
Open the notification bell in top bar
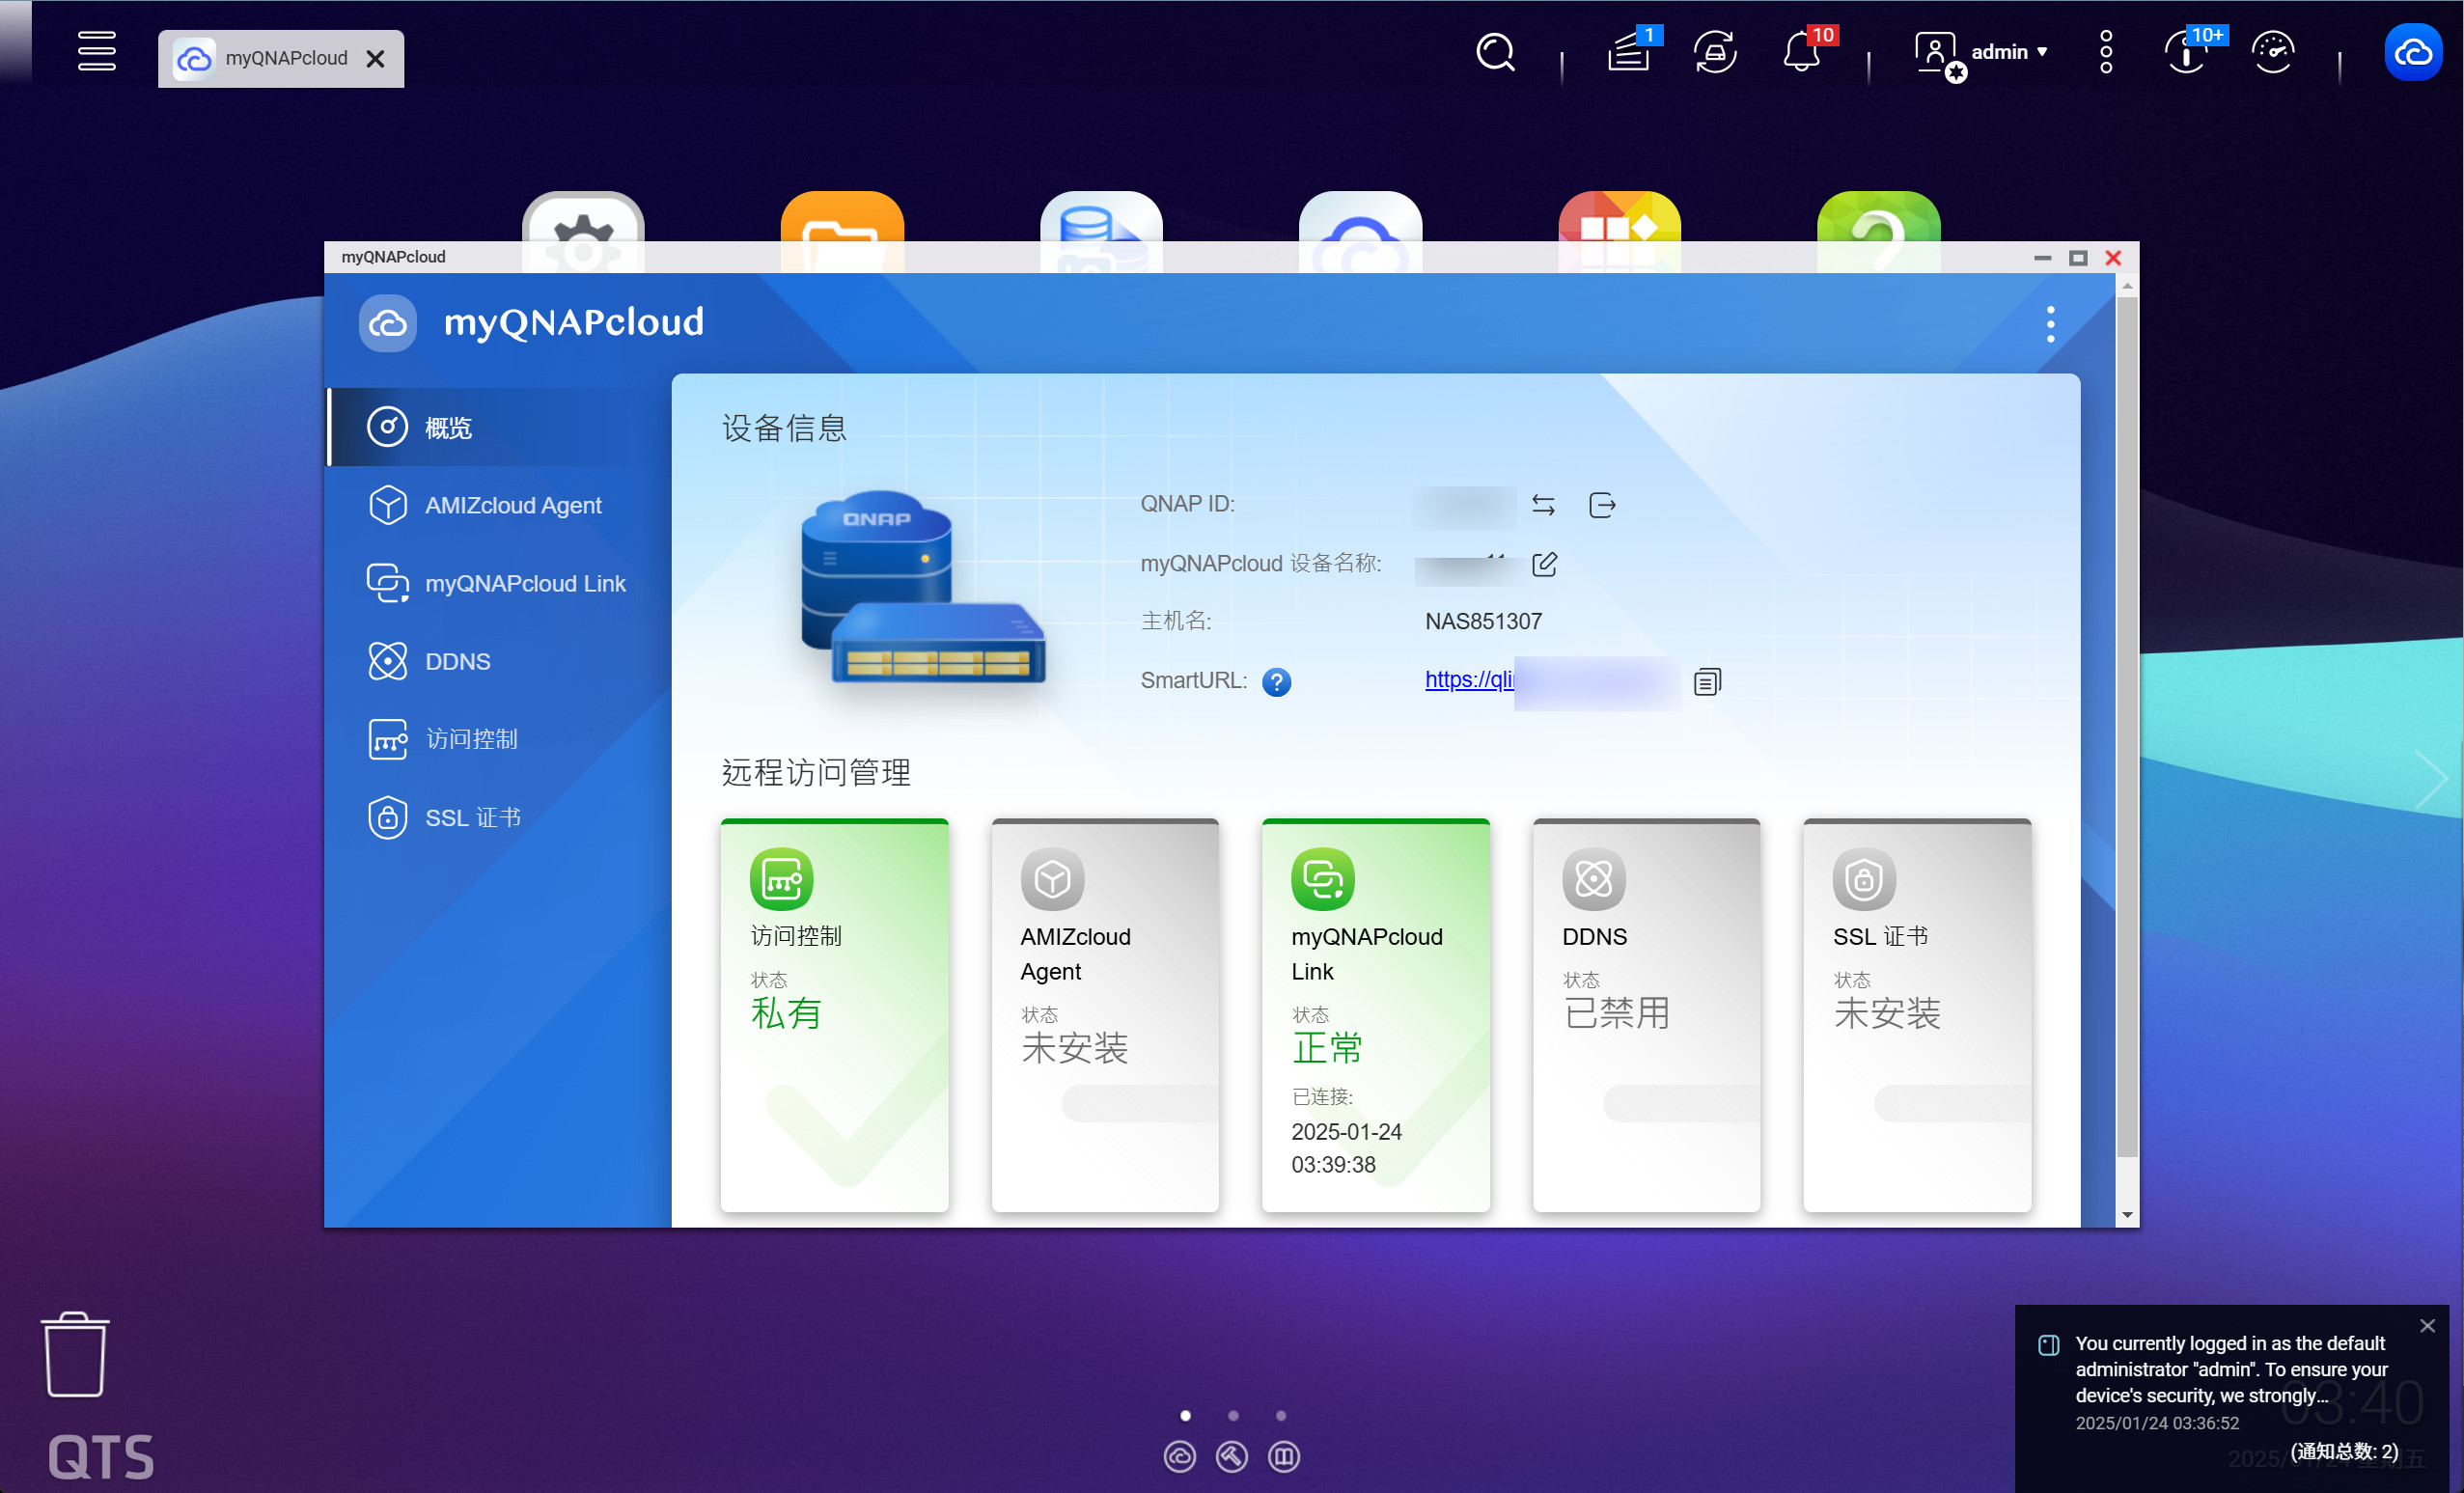pyautogui.click(x=1801, y=52)
